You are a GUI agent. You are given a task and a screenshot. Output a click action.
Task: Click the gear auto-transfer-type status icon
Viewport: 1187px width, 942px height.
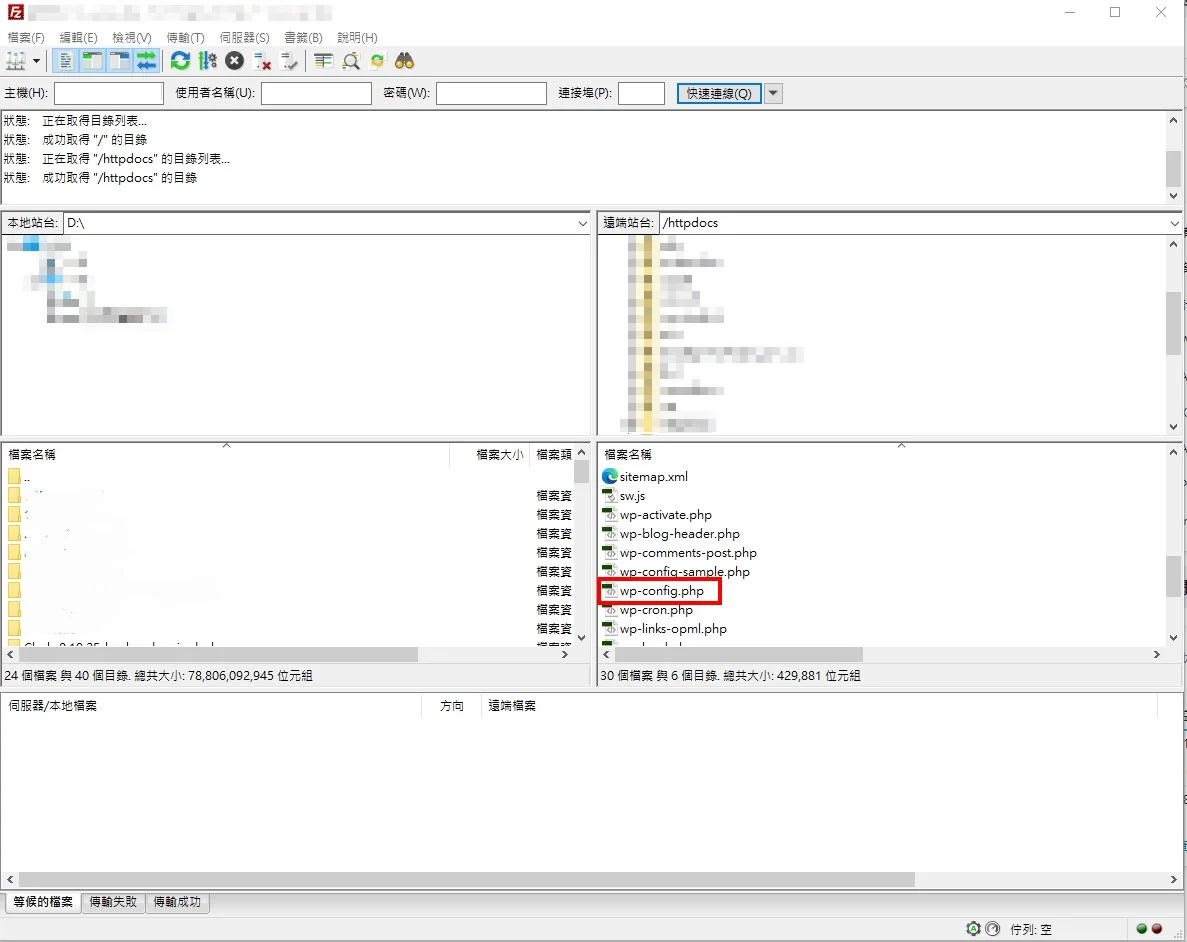pos(974,928)
